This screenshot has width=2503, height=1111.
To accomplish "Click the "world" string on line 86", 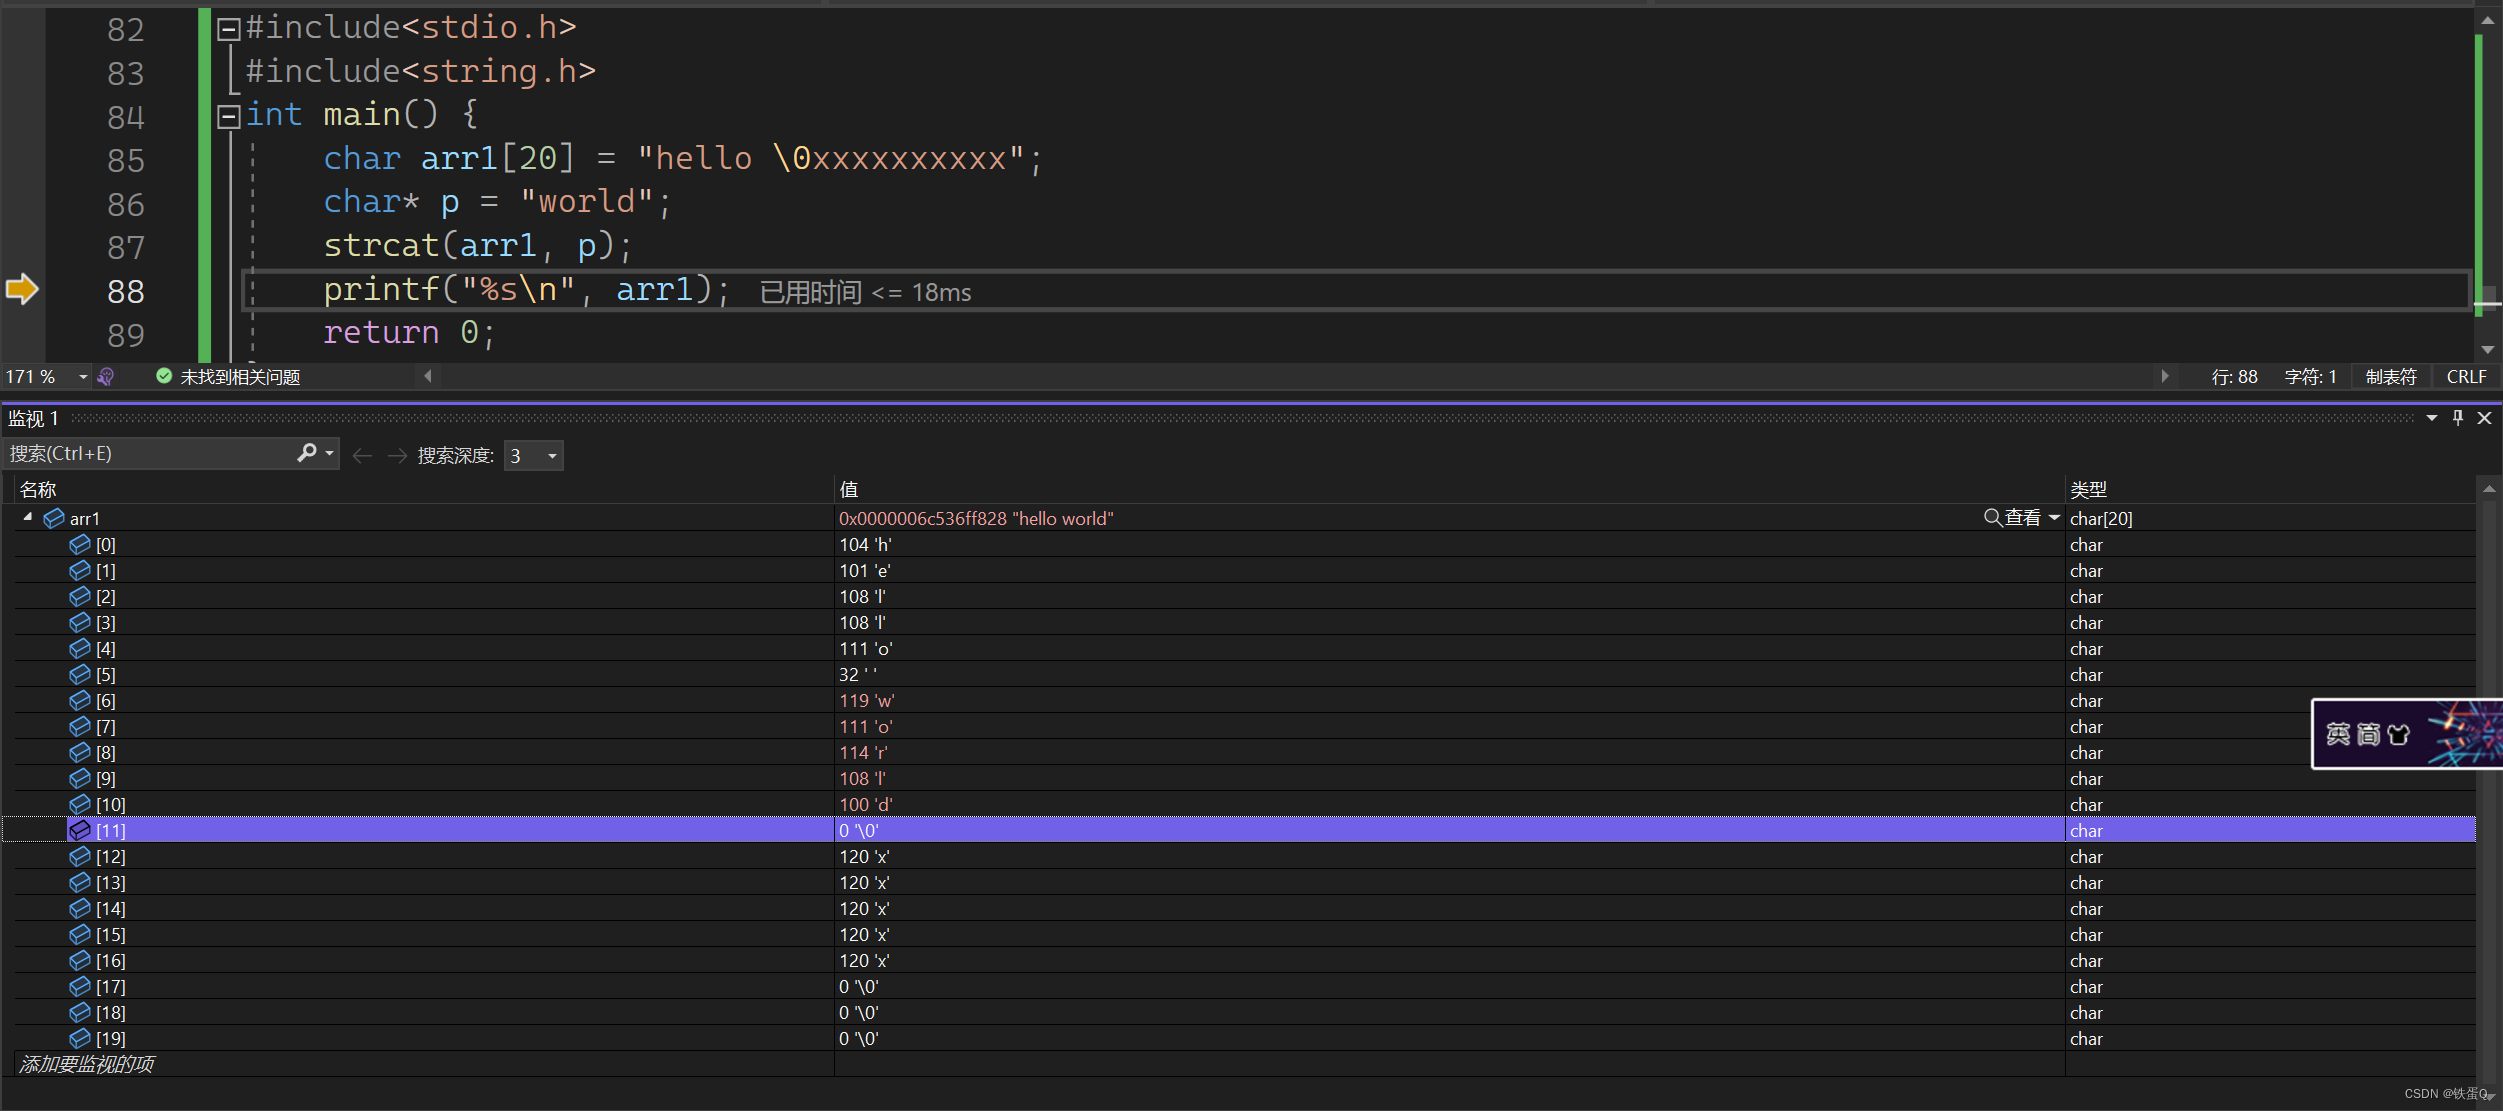I will (587, 202).
